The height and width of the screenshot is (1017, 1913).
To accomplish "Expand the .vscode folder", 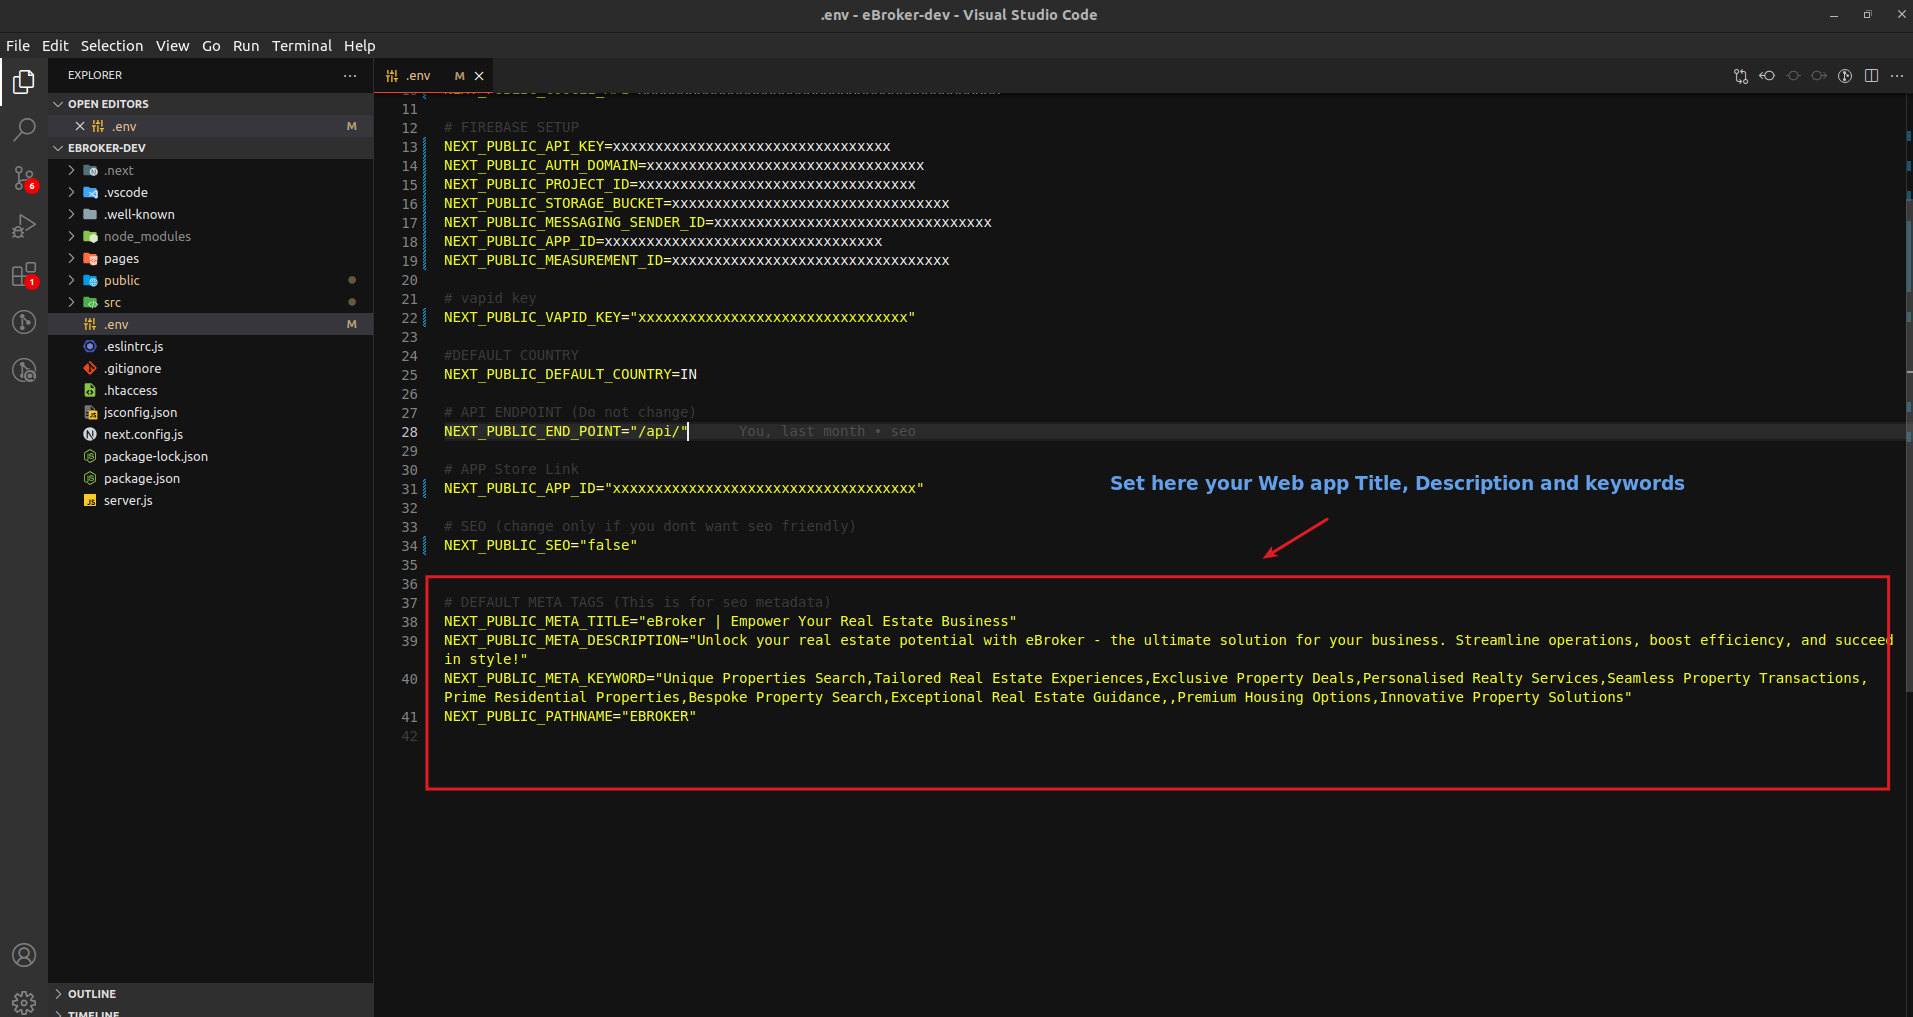I will click(x=210, y=192).
